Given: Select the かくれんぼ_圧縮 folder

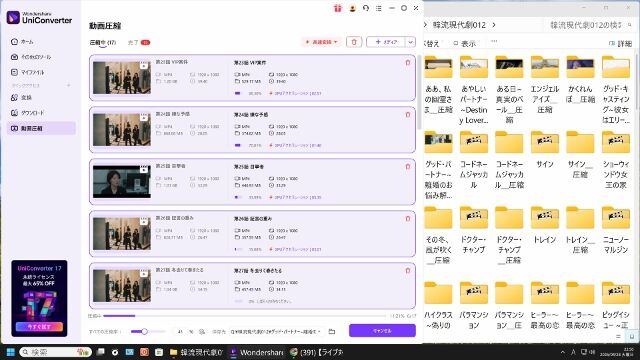Looking at the screenshot, I should (x=580, y=80).
